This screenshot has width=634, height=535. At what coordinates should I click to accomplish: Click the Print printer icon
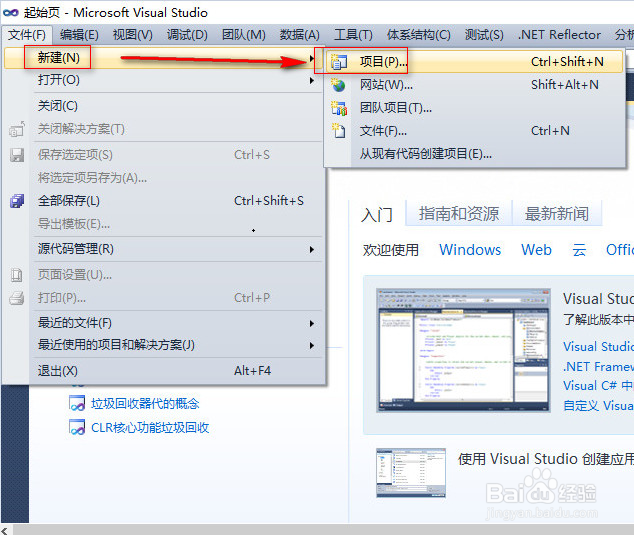click(x=17, y=298)
